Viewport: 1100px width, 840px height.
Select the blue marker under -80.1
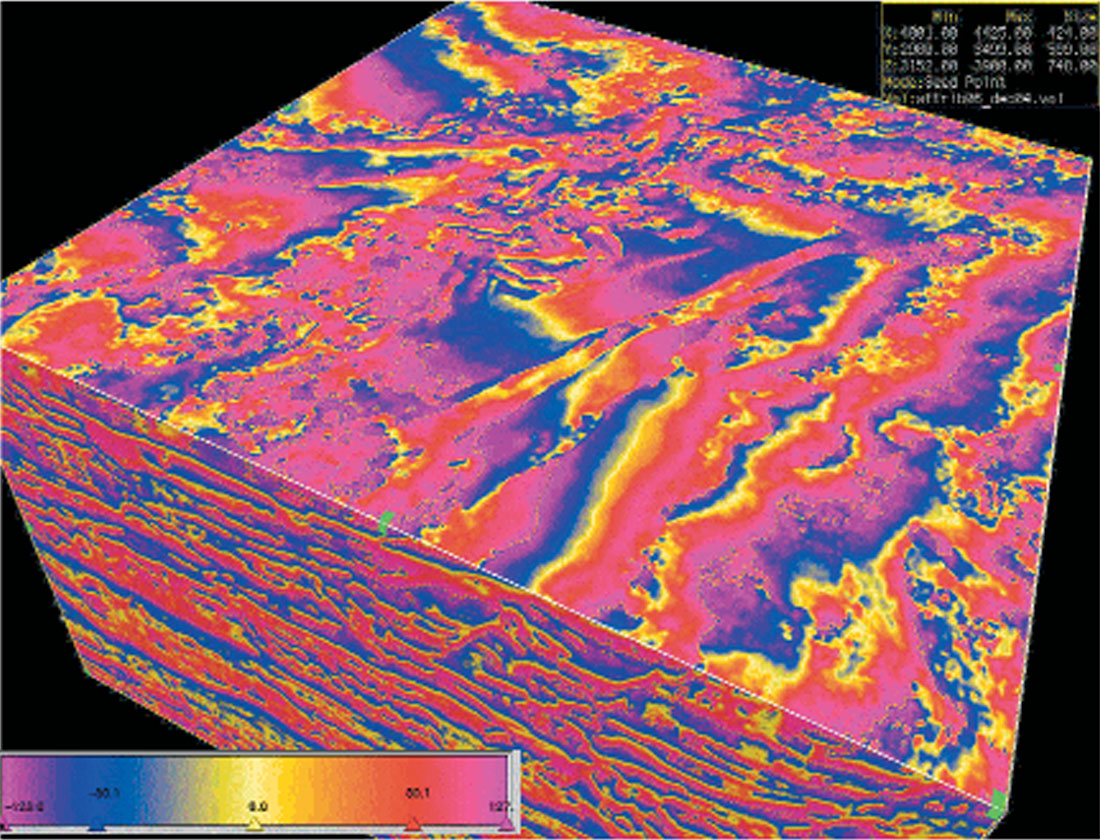[98, 827]
